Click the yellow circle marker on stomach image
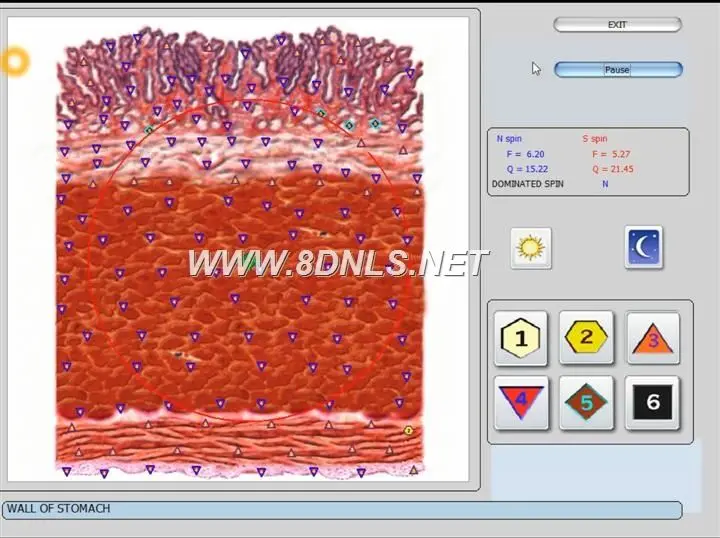The height and width of the screenshot is (538, 720). click(x=408, y=431)
